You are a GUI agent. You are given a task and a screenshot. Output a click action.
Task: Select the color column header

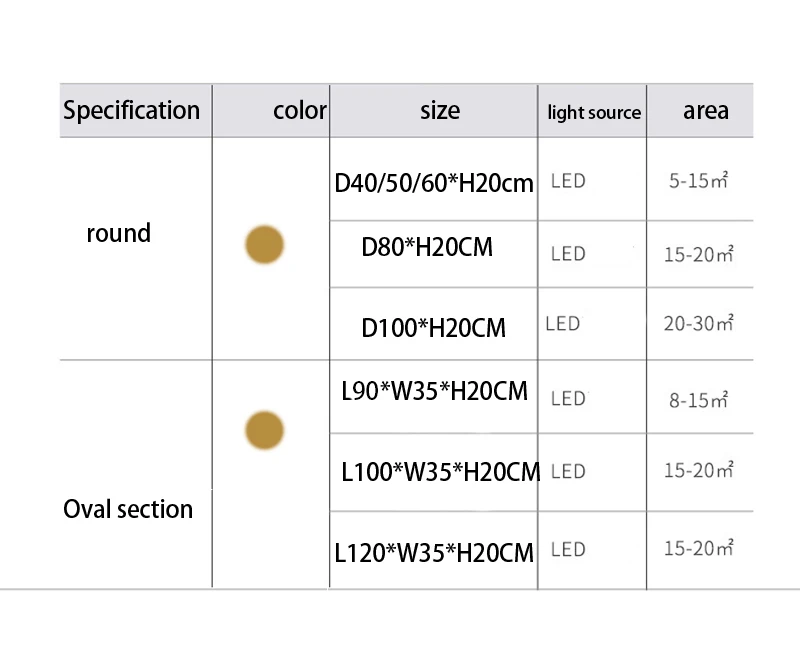300,110
